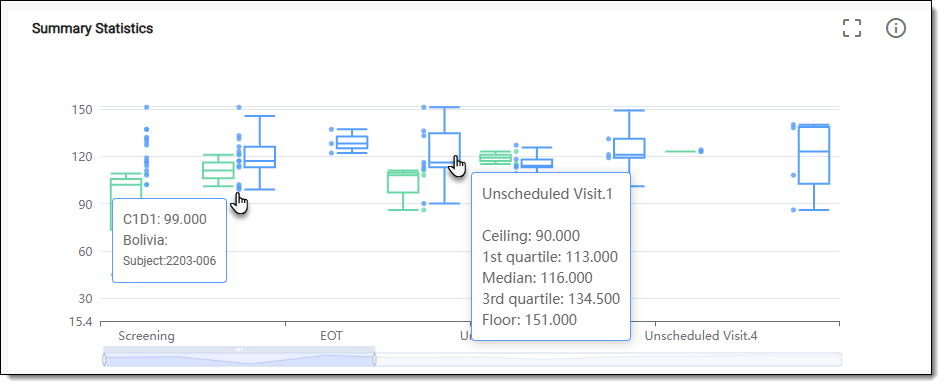This screenshot has height=387, width=944.
Task: Click the Subject:2203-006 tooltip text
Action: pos(170,261)
